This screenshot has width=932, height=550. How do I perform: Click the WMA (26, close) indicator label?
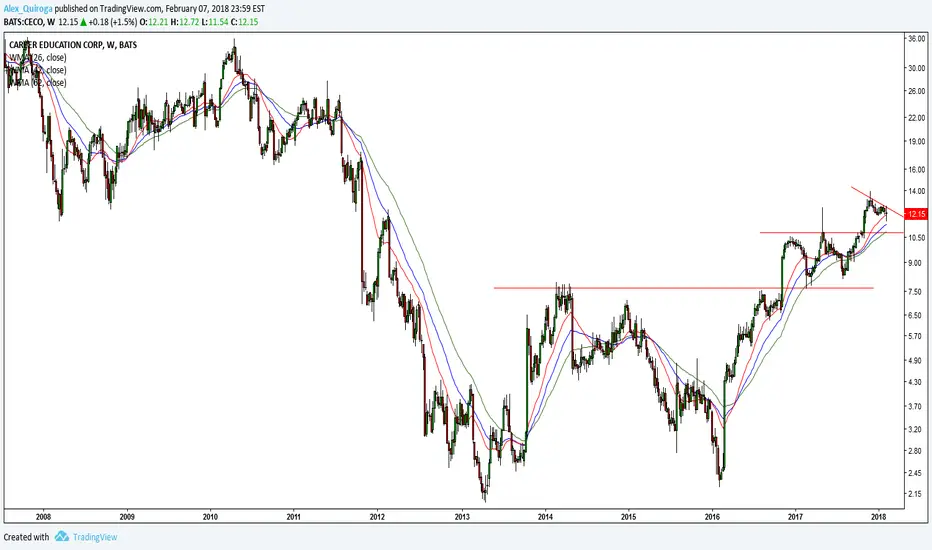coord(38,58)
